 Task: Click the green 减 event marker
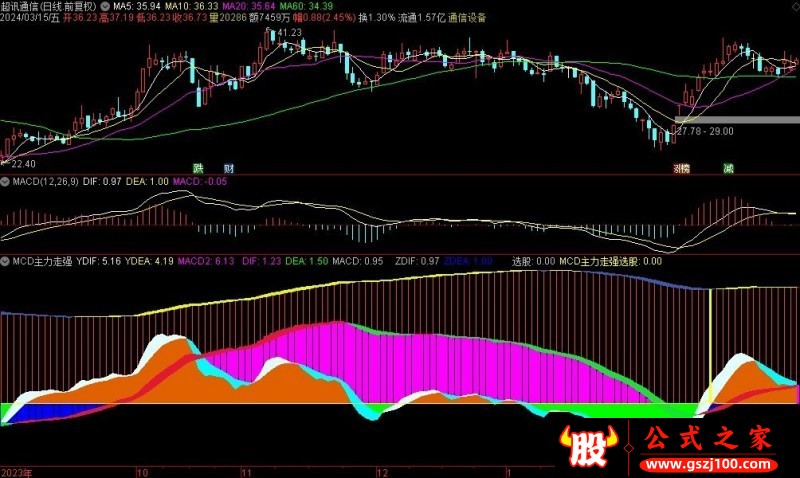pos(729,168)
